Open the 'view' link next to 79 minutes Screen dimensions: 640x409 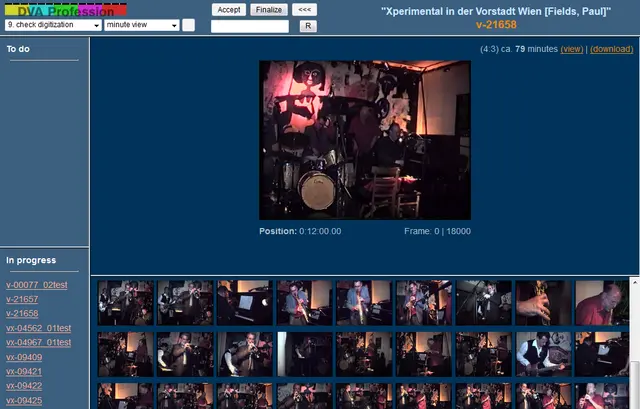[x=571, y=48]
